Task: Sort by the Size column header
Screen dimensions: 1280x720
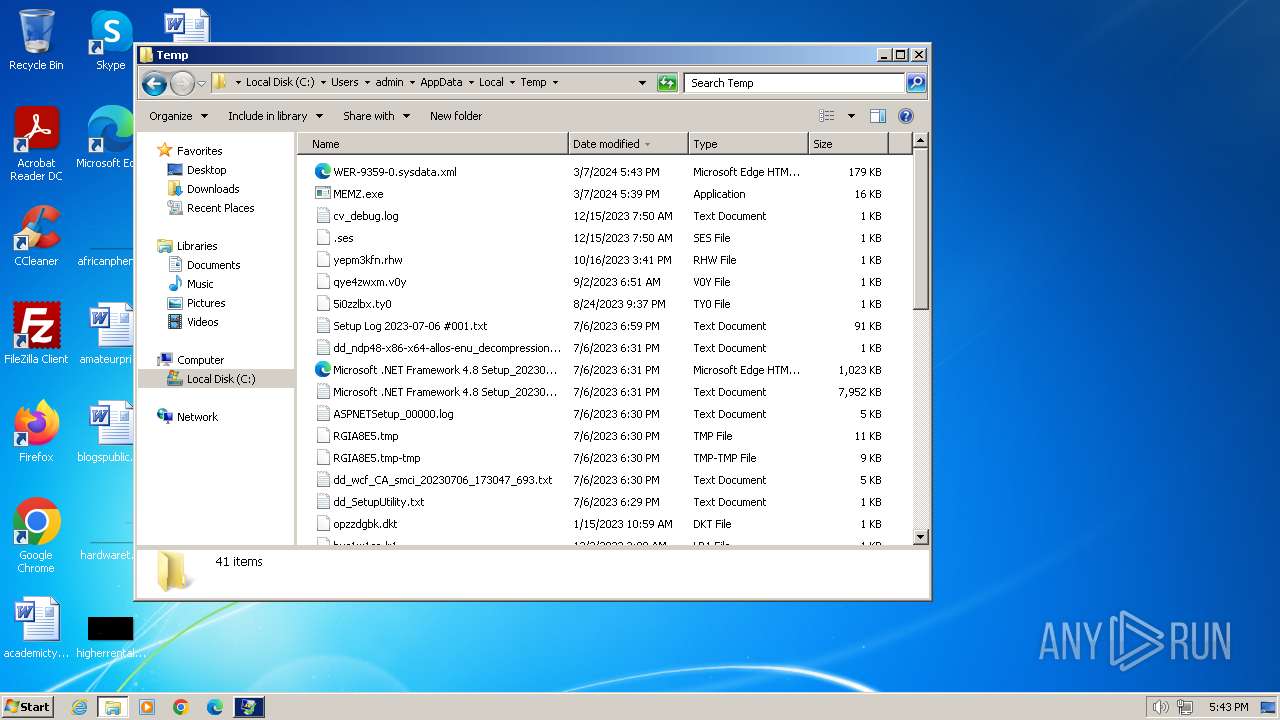Action: click(x=848, y=144)
